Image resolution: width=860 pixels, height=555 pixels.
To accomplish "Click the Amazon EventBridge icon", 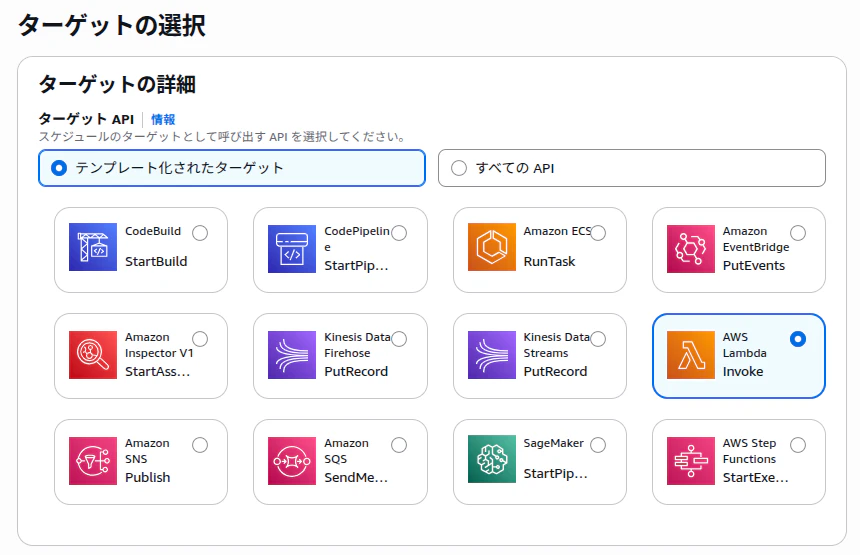I will click(691, 249).
